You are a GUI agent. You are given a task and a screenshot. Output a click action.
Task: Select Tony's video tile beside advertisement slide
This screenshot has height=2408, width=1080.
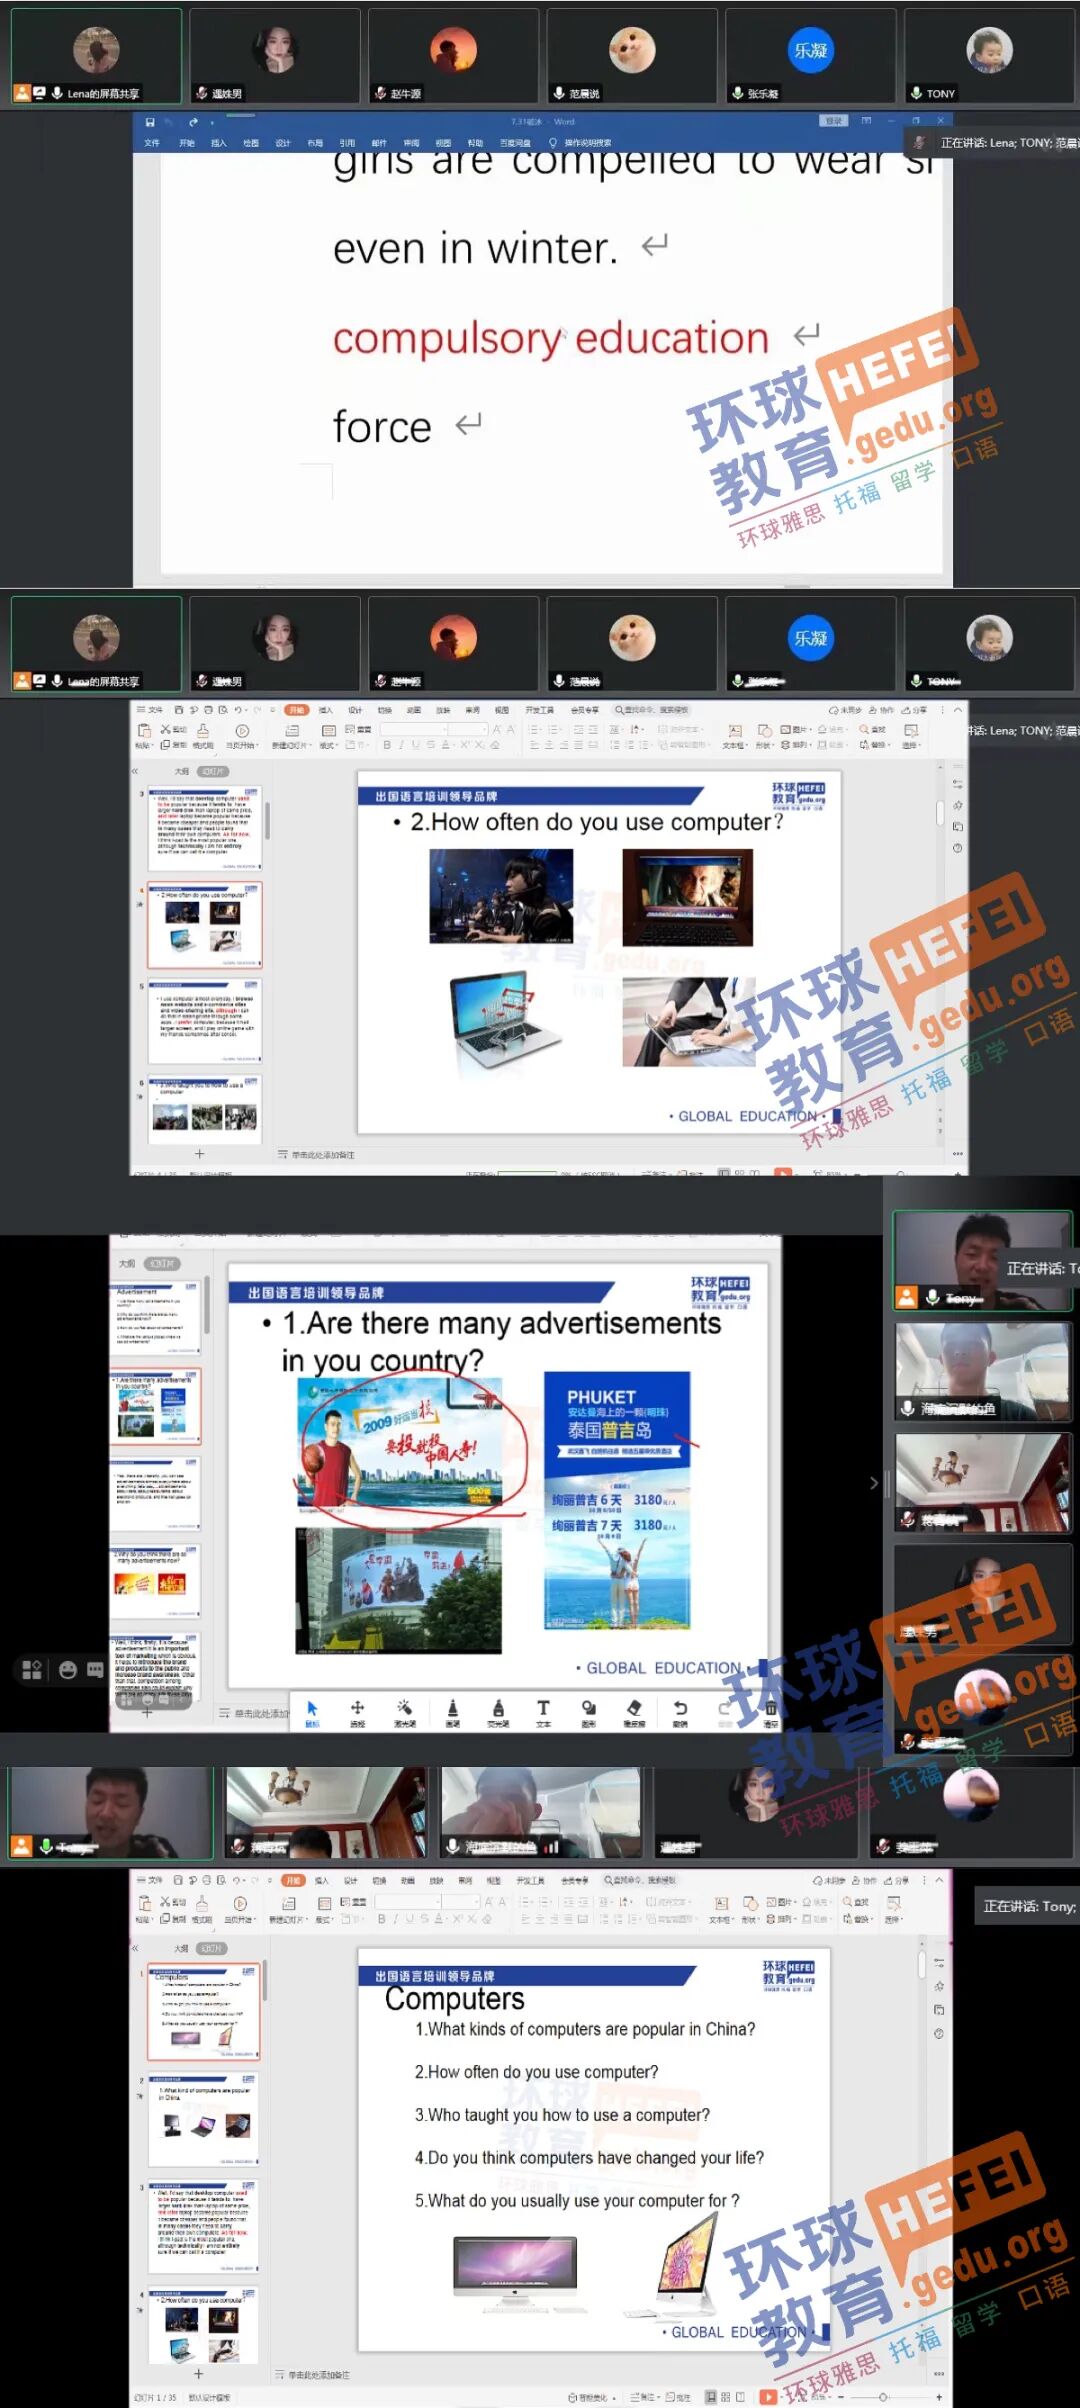[x=981, y=1260]
